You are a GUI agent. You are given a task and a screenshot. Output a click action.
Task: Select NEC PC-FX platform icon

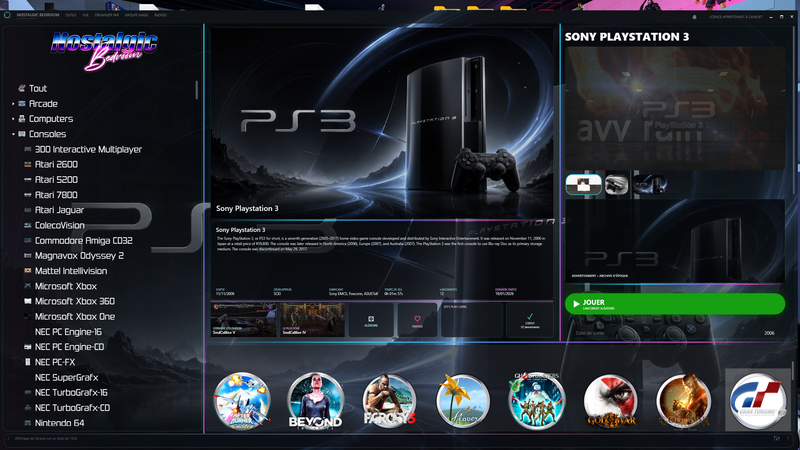[28, 362]
